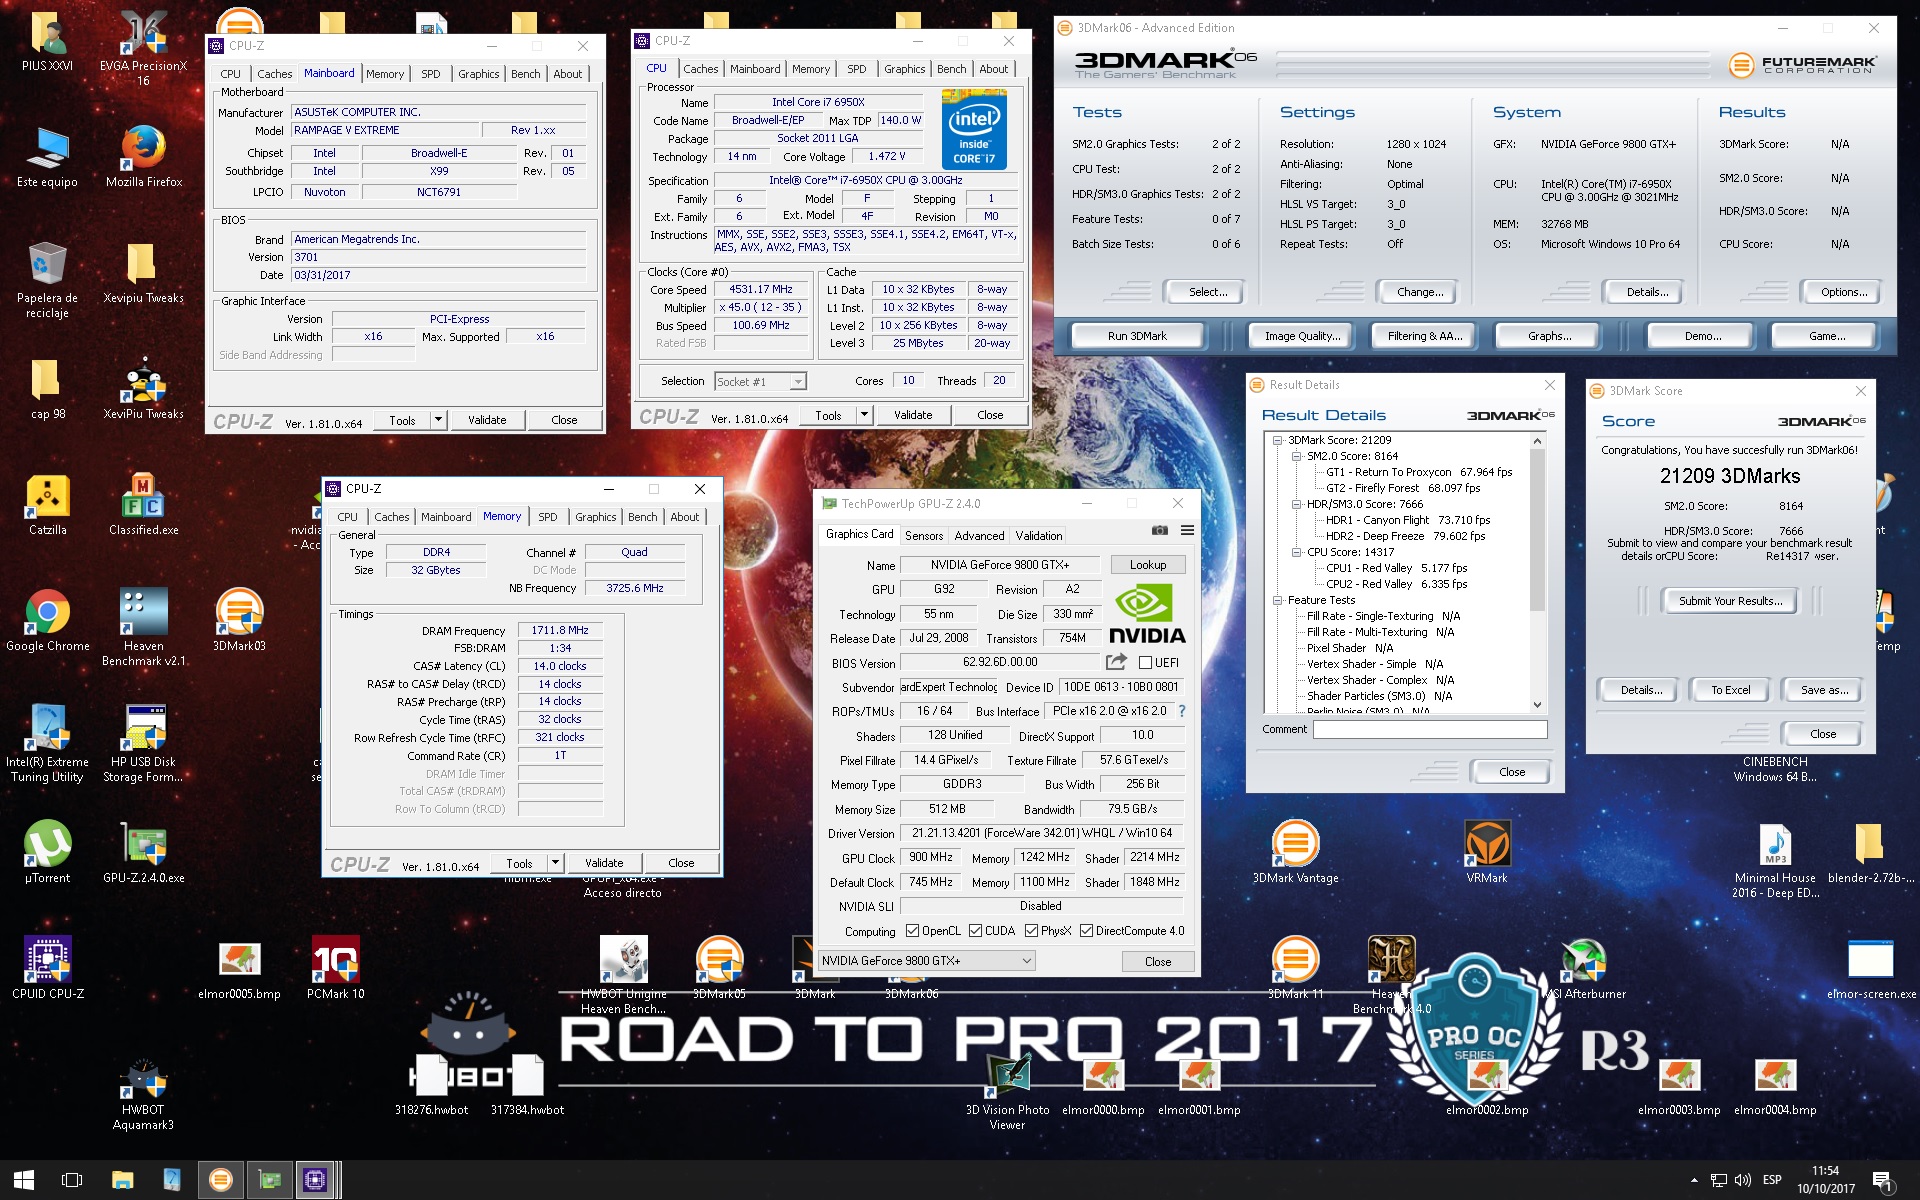Image resolution: width=1920 pixels, height=1200 pixels.
Task: Open Validation tab in GPU-Z
Action: point(1039,536)
